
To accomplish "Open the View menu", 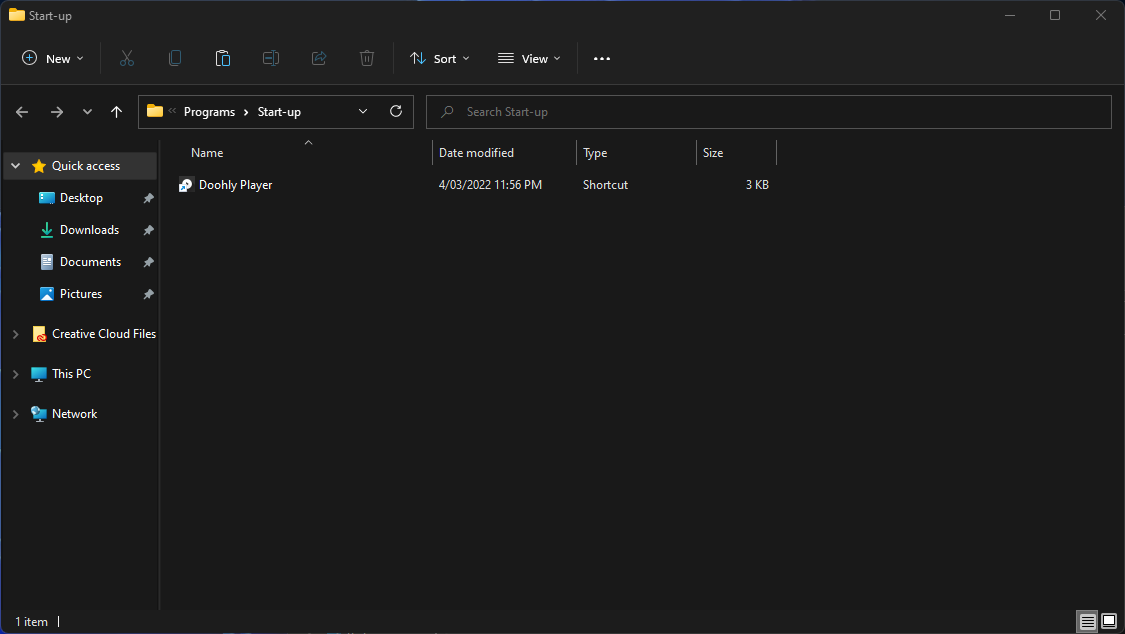I will pos(529,59).
